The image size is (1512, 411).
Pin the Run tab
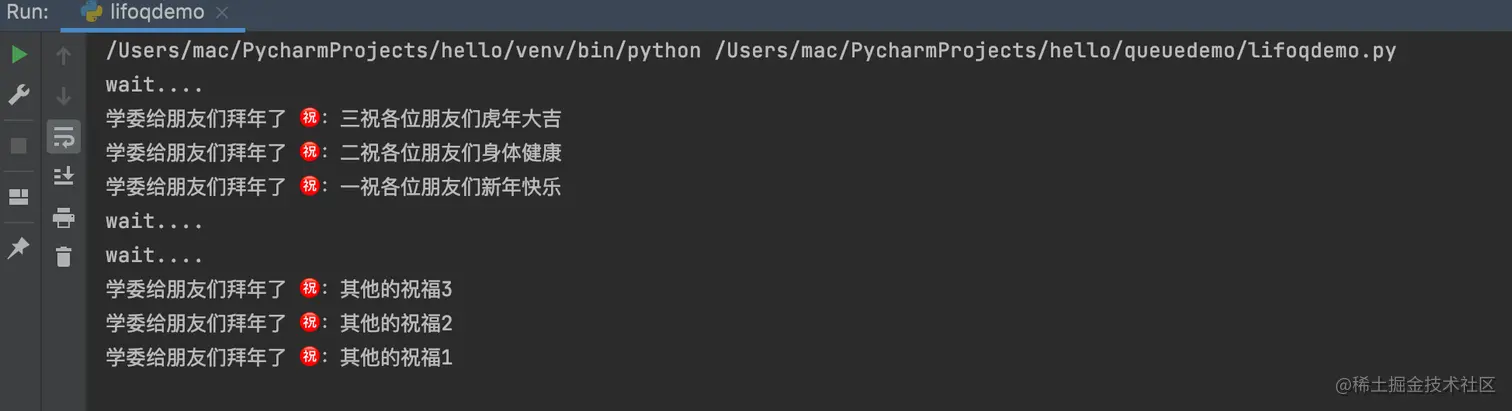coord(19,248)
